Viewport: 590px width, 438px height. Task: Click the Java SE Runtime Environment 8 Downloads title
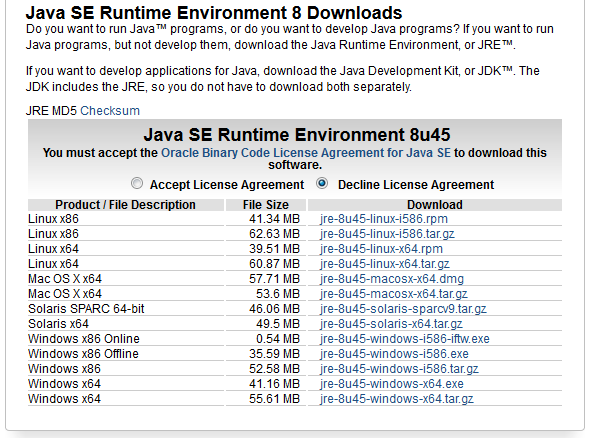click(214, 13)
